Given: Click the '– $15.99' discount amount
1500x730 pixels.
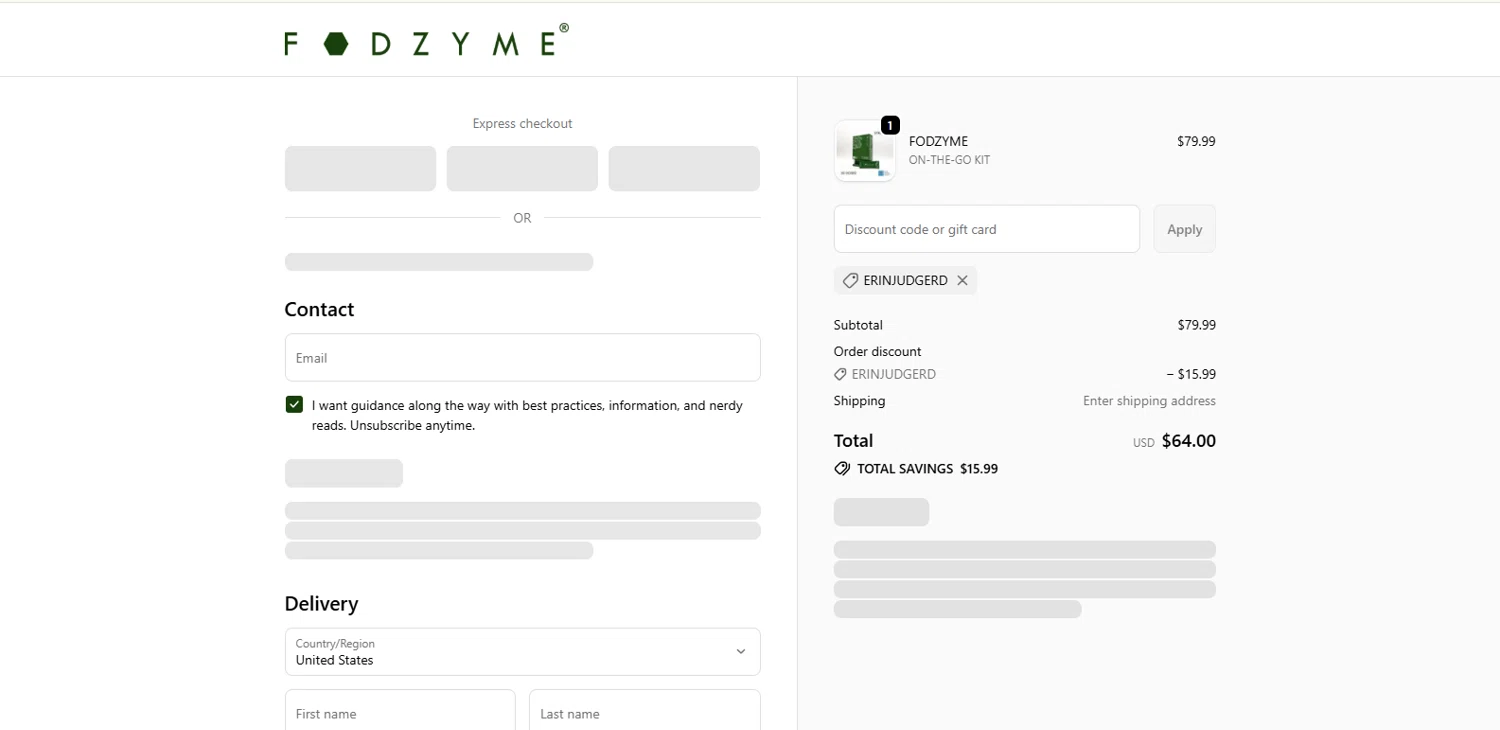Looking at the screenshot, I should click(x=1191, y=375).
